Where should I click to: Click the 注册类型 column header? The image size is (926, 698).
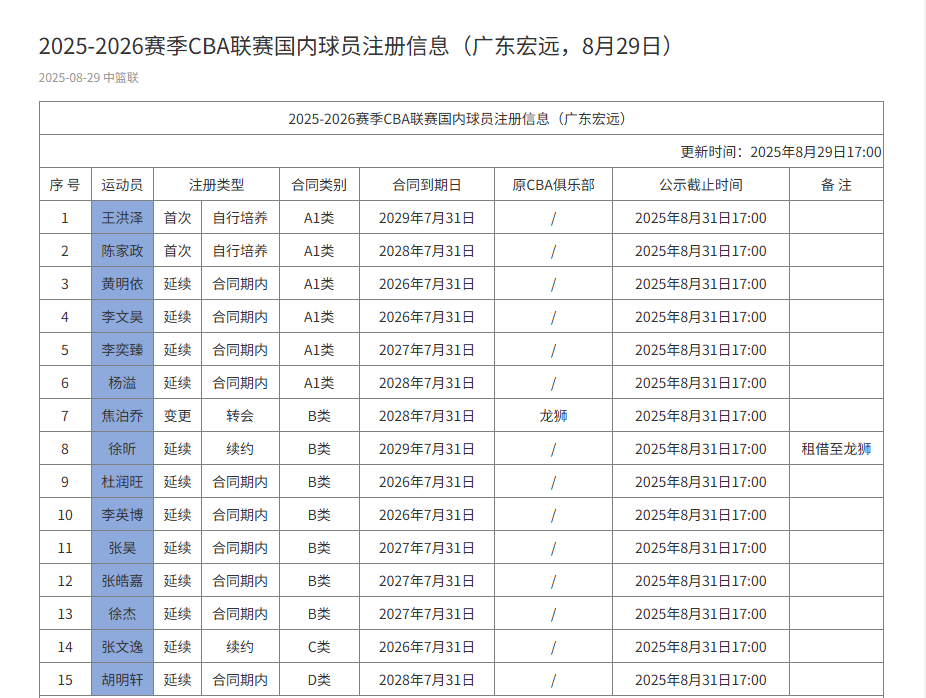pyautogui.click(x=216, y=185)
